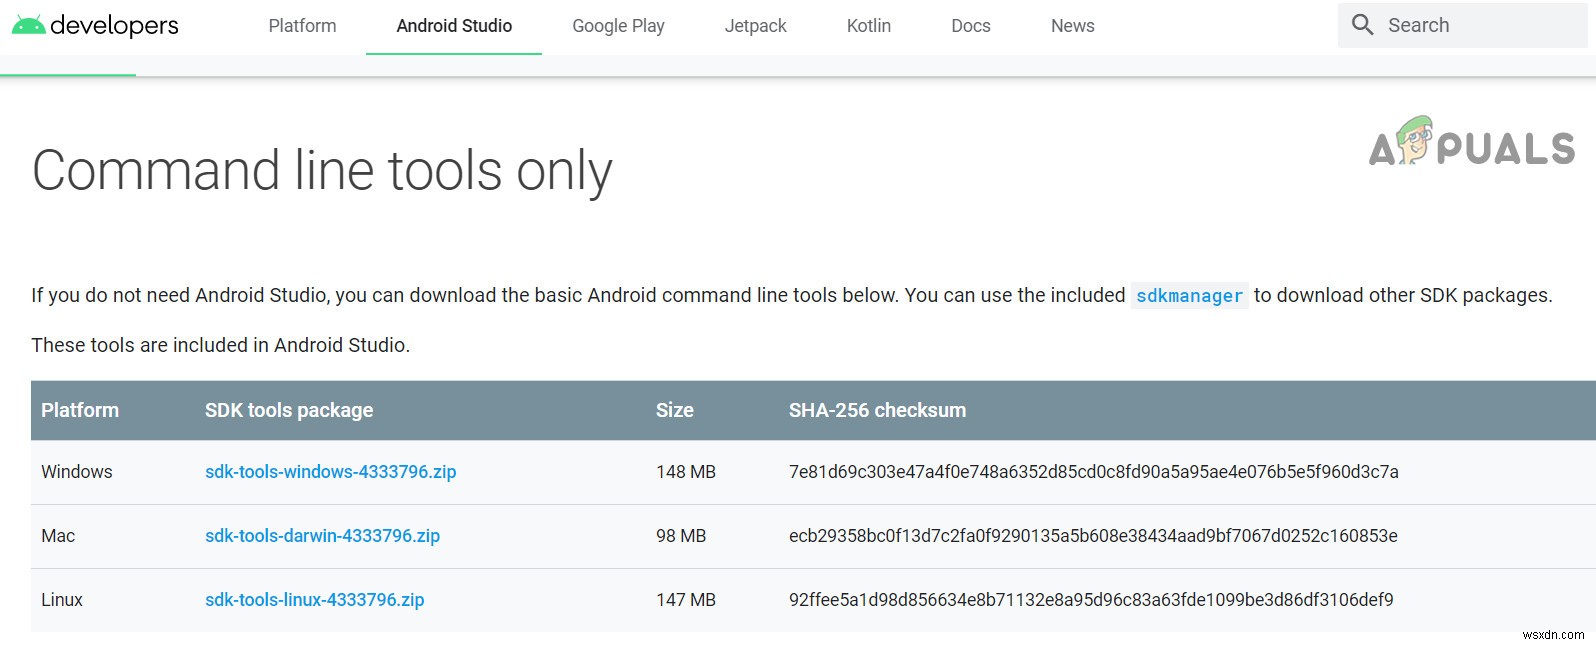Open the Docs navigation item

pos(970,26)
